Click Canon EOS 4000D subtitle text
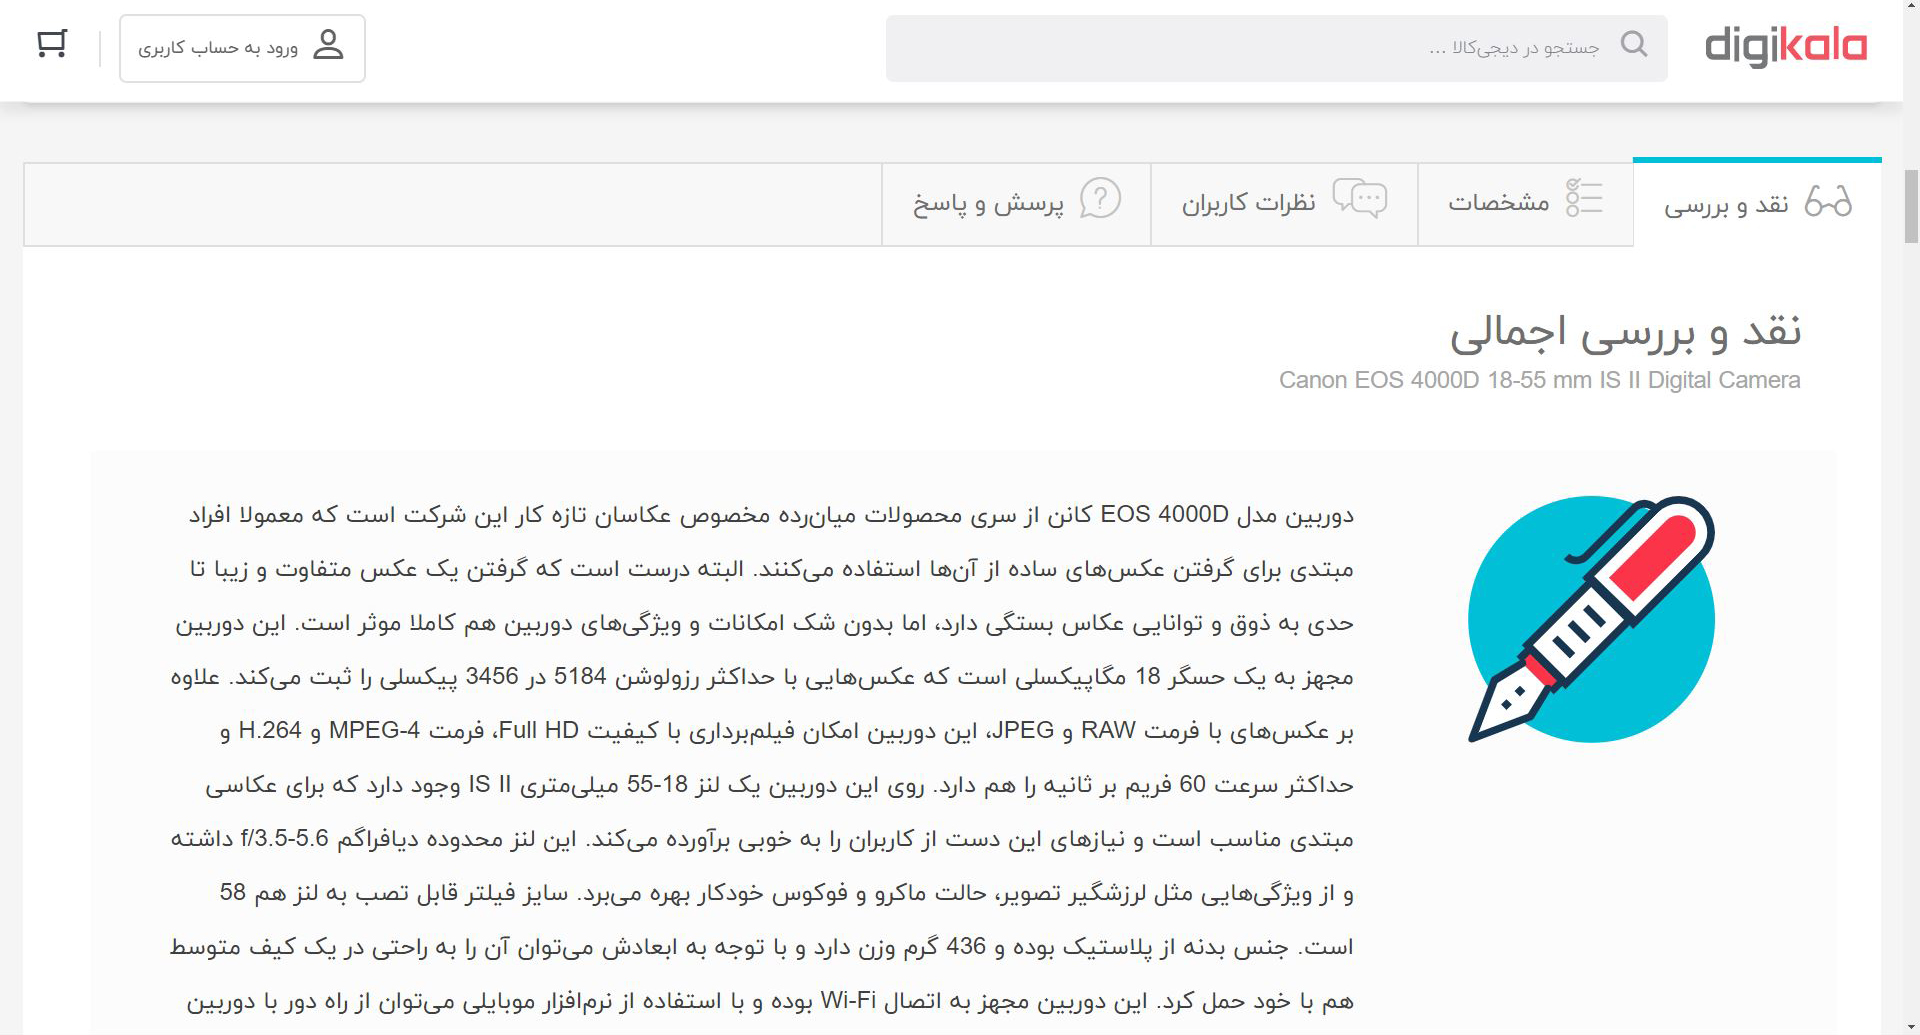The width and height of the screenshot is (1920, 1035). tap(1540, 380)
